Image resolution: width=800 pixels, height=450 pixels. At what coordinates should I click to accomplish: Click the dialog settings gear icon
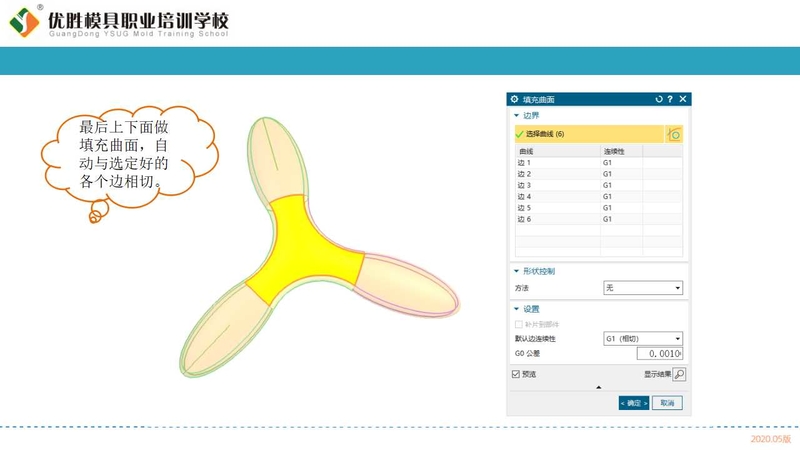[x=514, y=99]
